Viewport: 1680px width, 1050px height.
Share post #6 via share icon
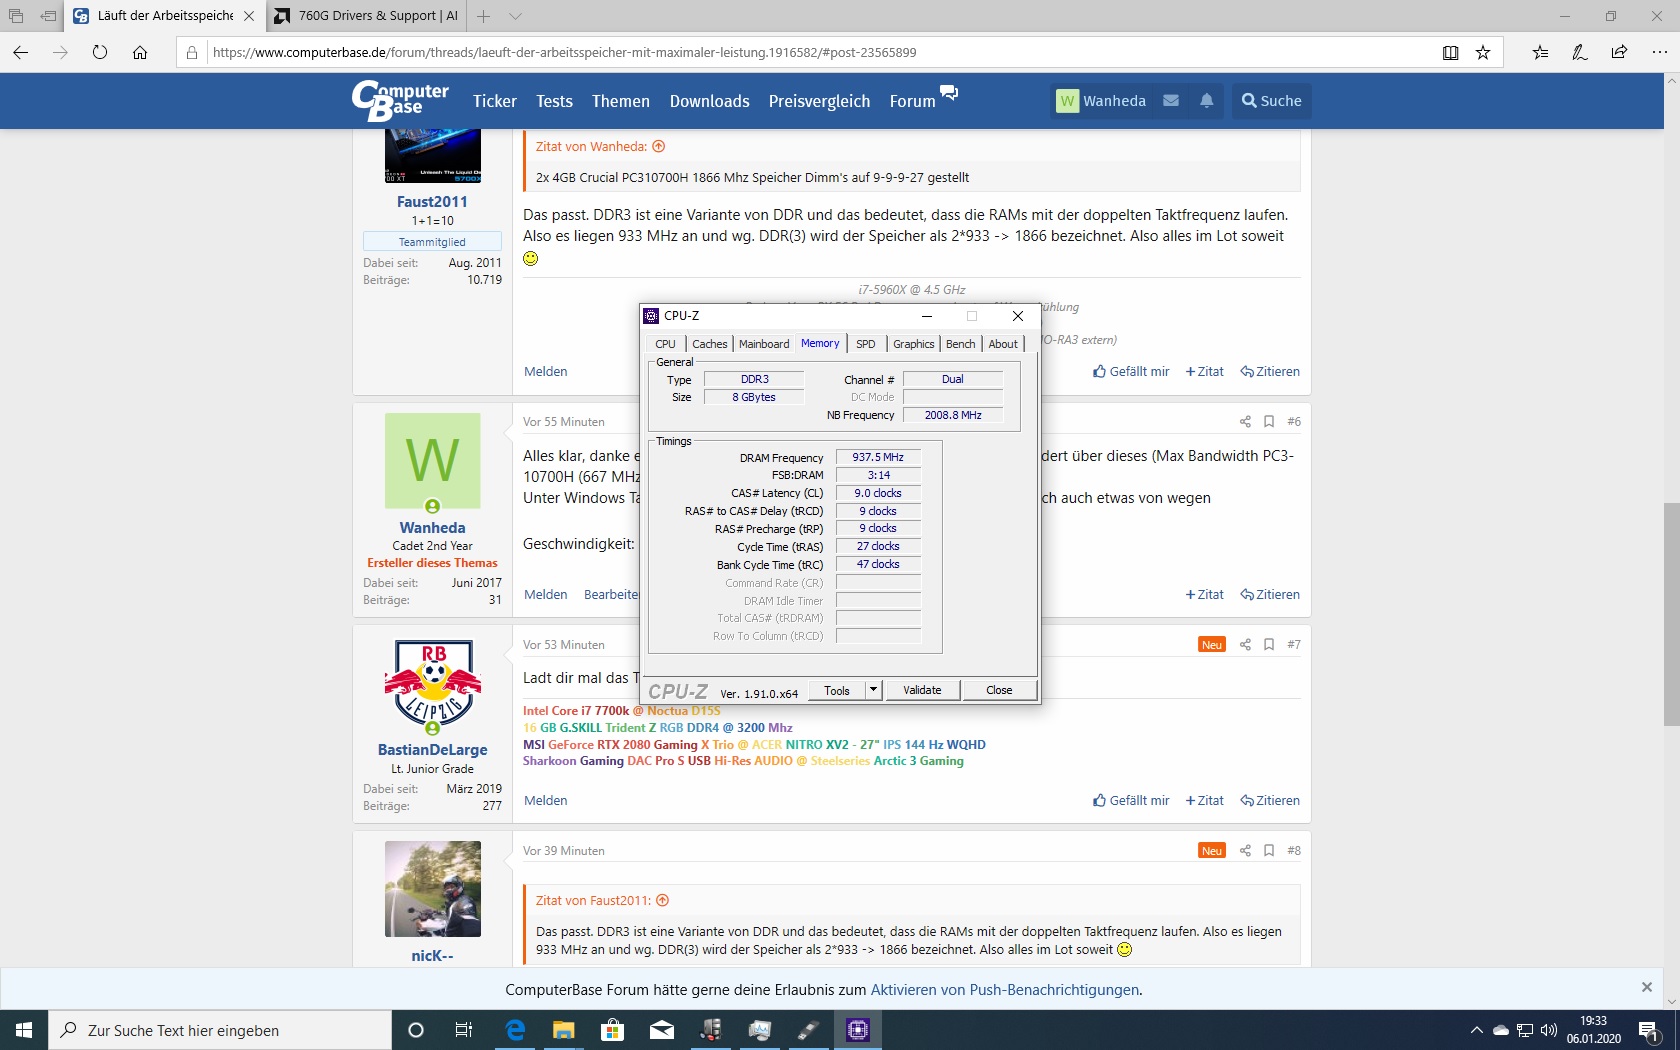coord(1245,421)
